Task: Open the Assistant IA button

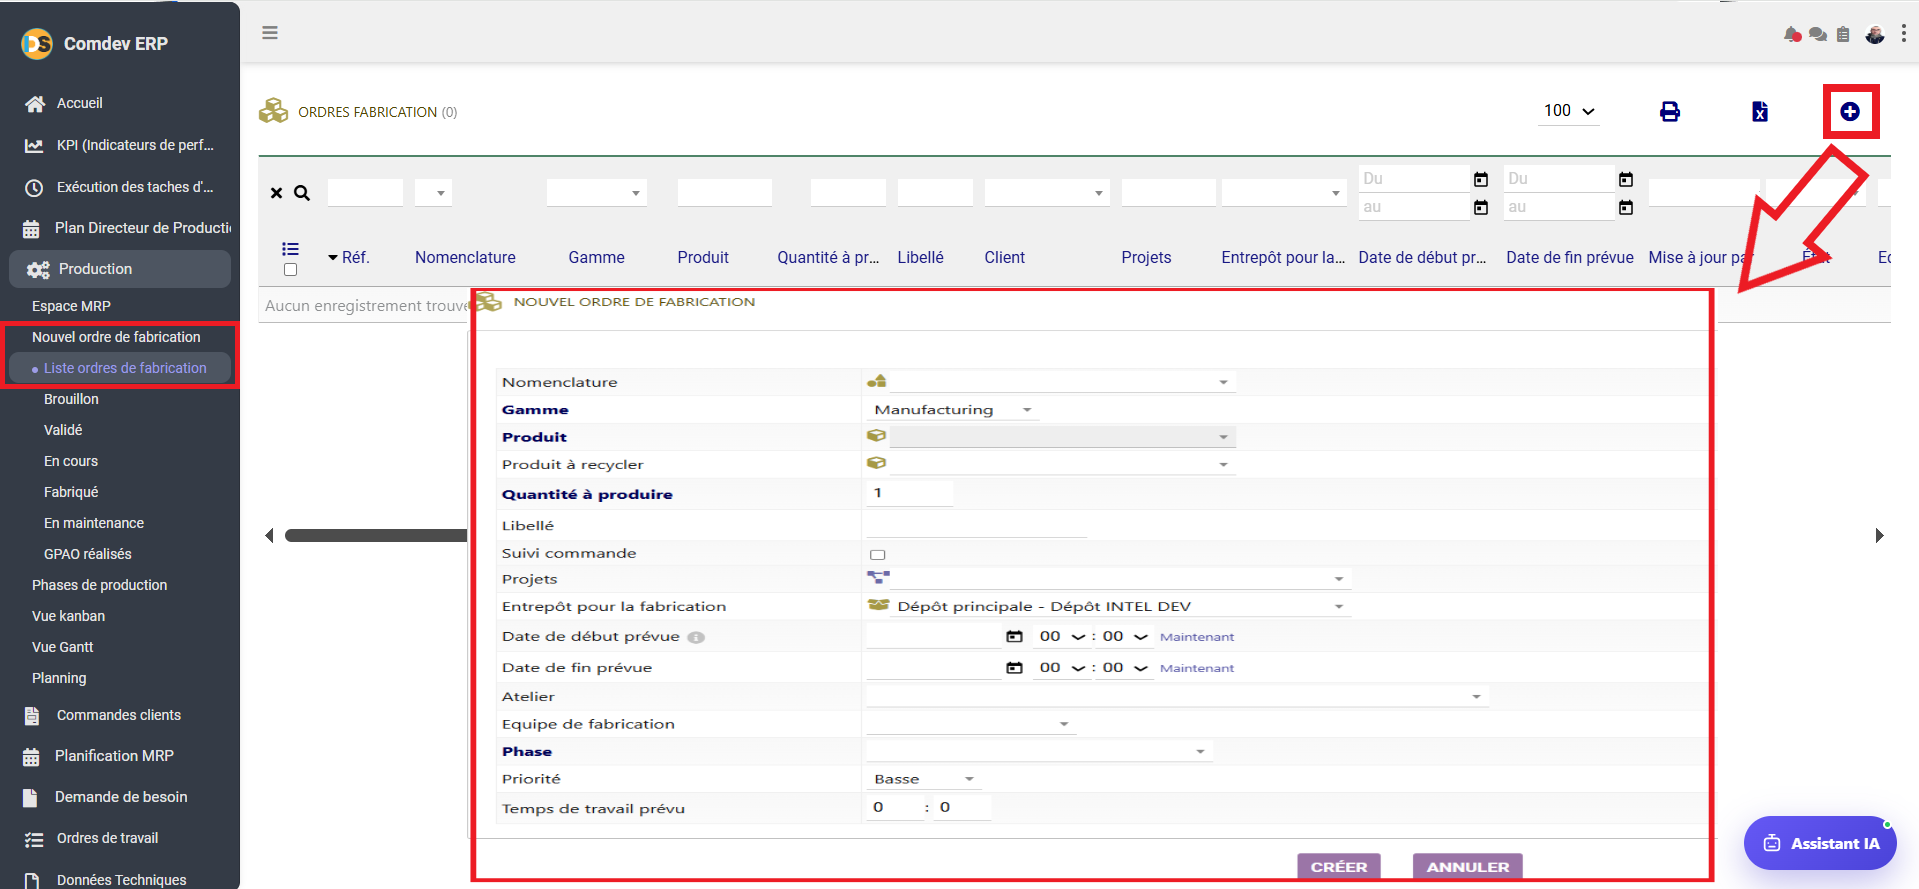Action: coord(1820,843)
